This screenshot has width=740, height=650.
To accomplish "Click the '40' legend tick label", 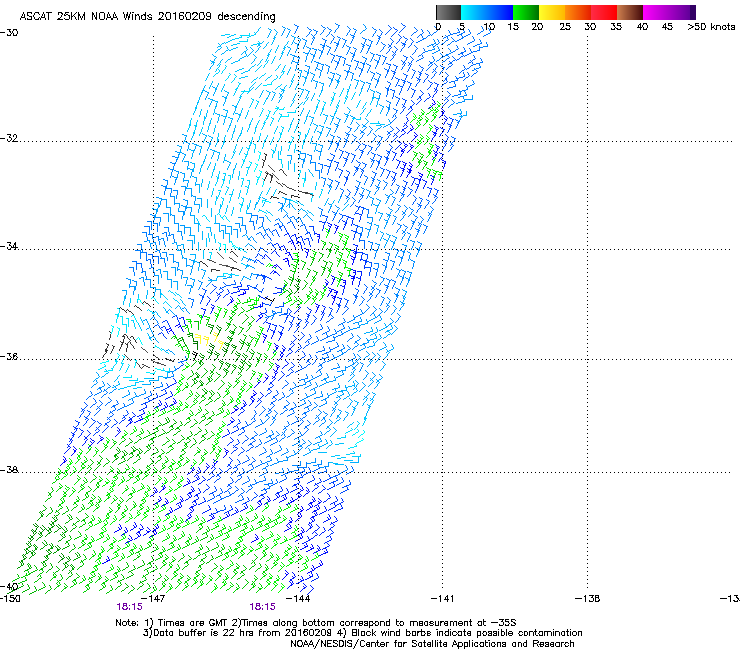I will pos(642,27).
